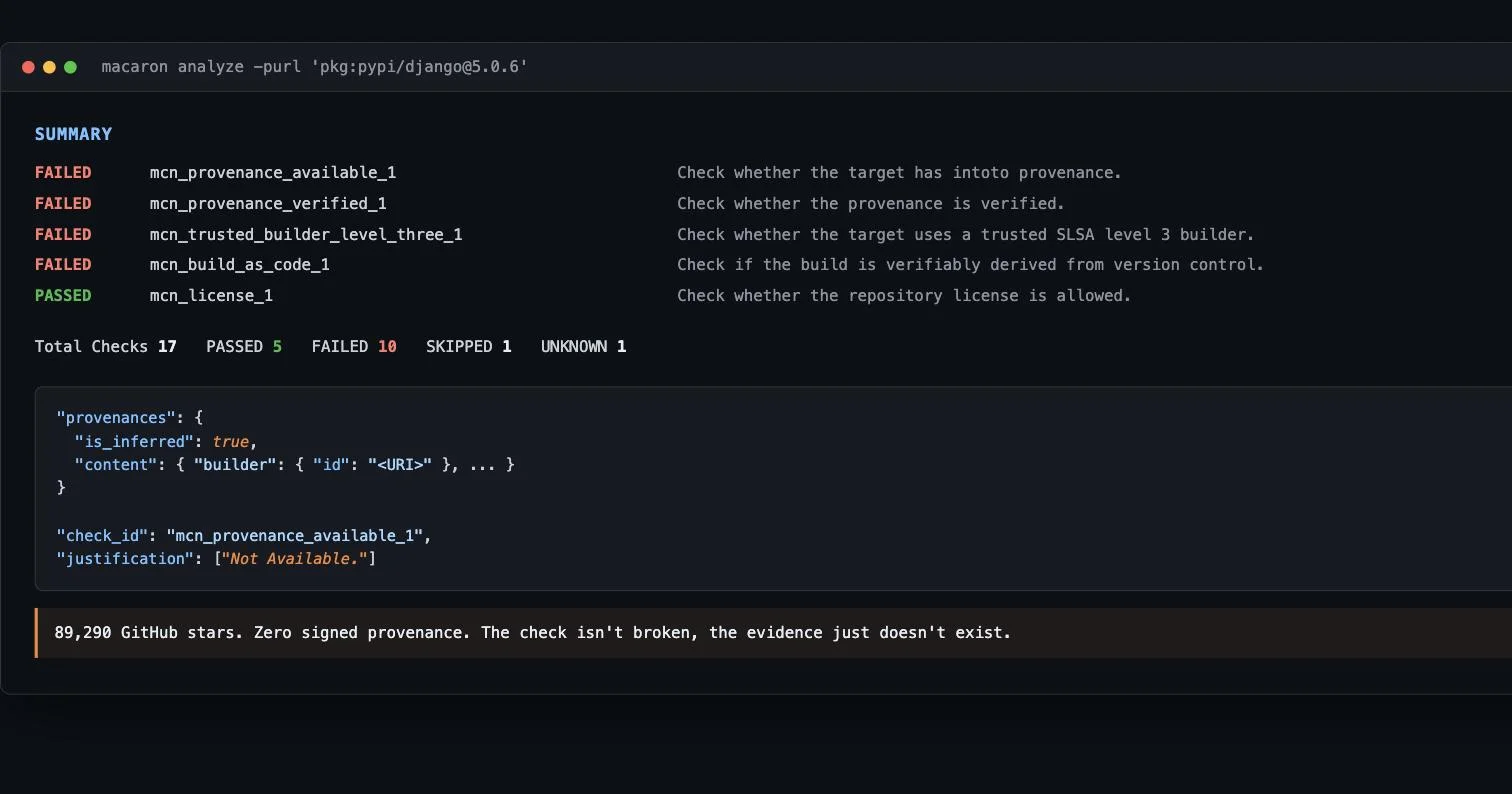1512x794 pixels.
Task: Click the 'FAILED 10' totals count
Action: [354, 347]
